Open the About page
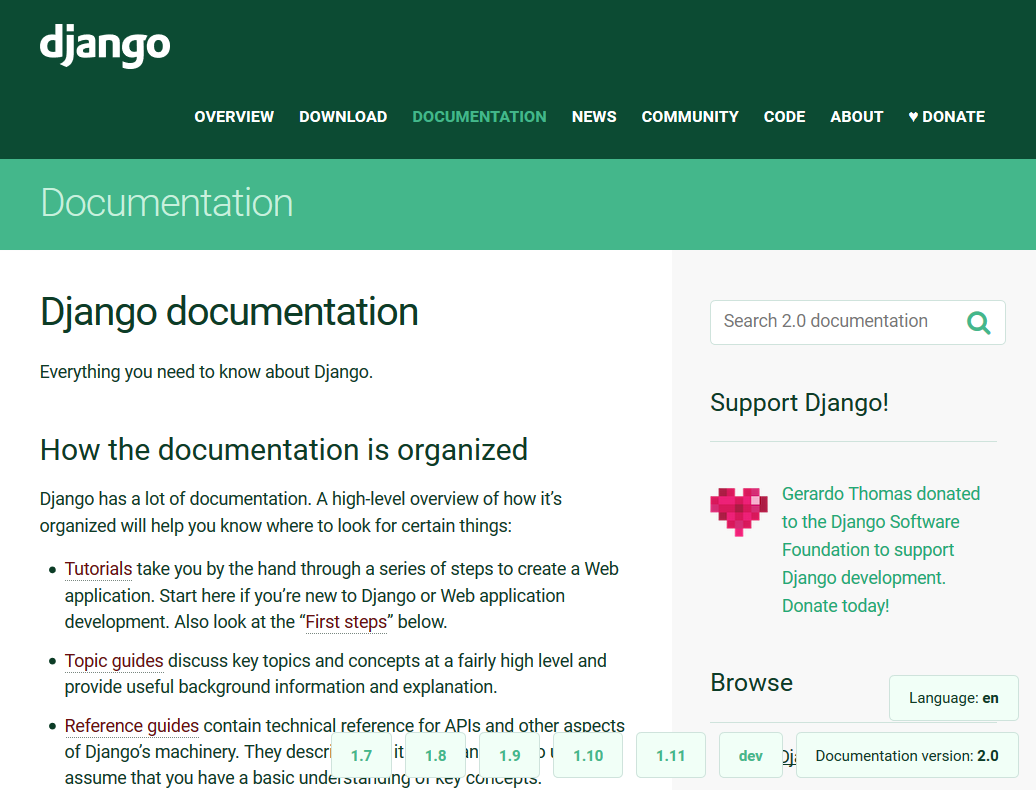The image size is (1036, 790). 856,117
